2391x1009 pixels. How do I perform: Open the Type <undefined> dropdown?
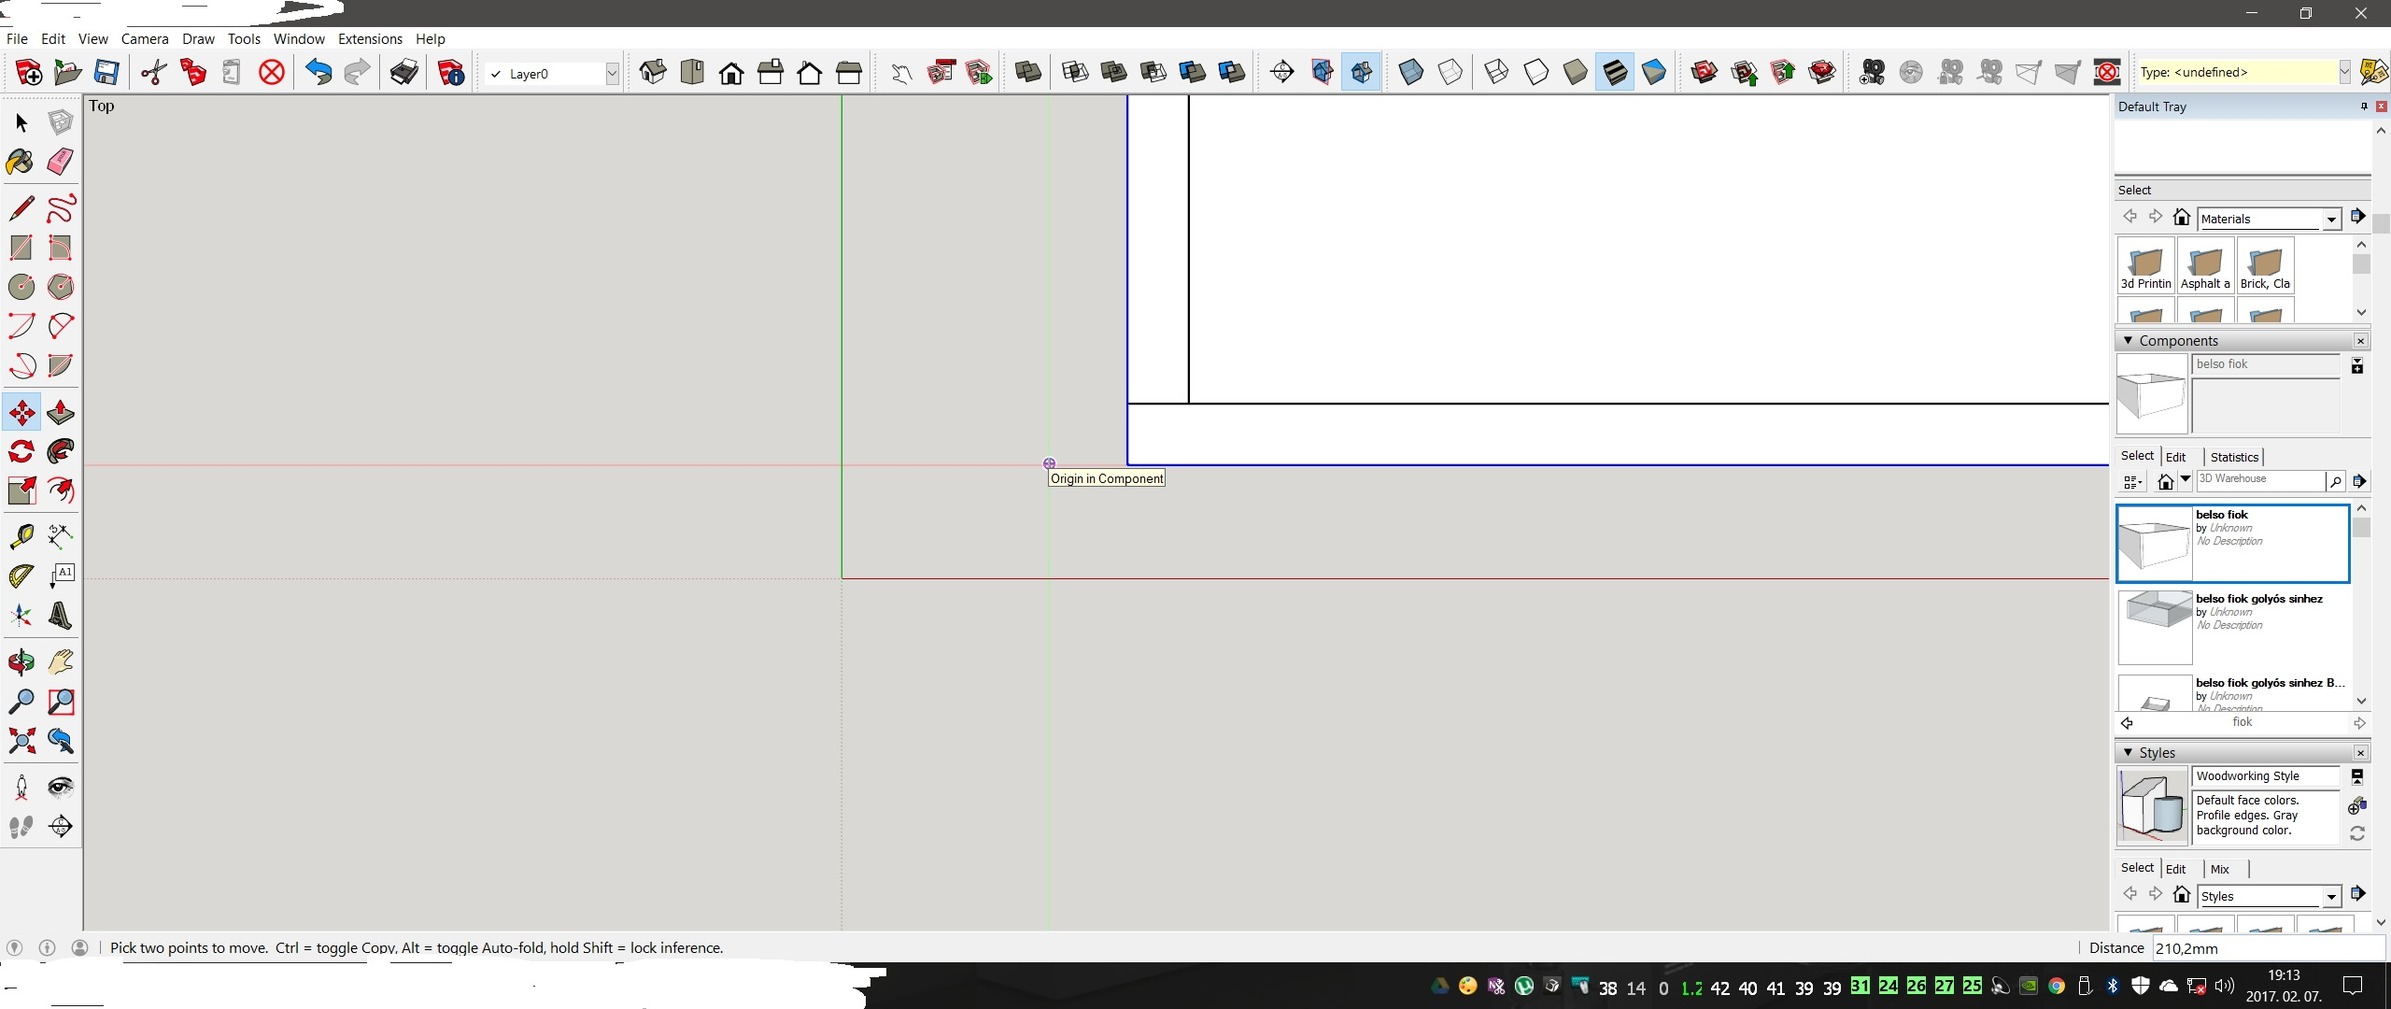click(2344, 72)
